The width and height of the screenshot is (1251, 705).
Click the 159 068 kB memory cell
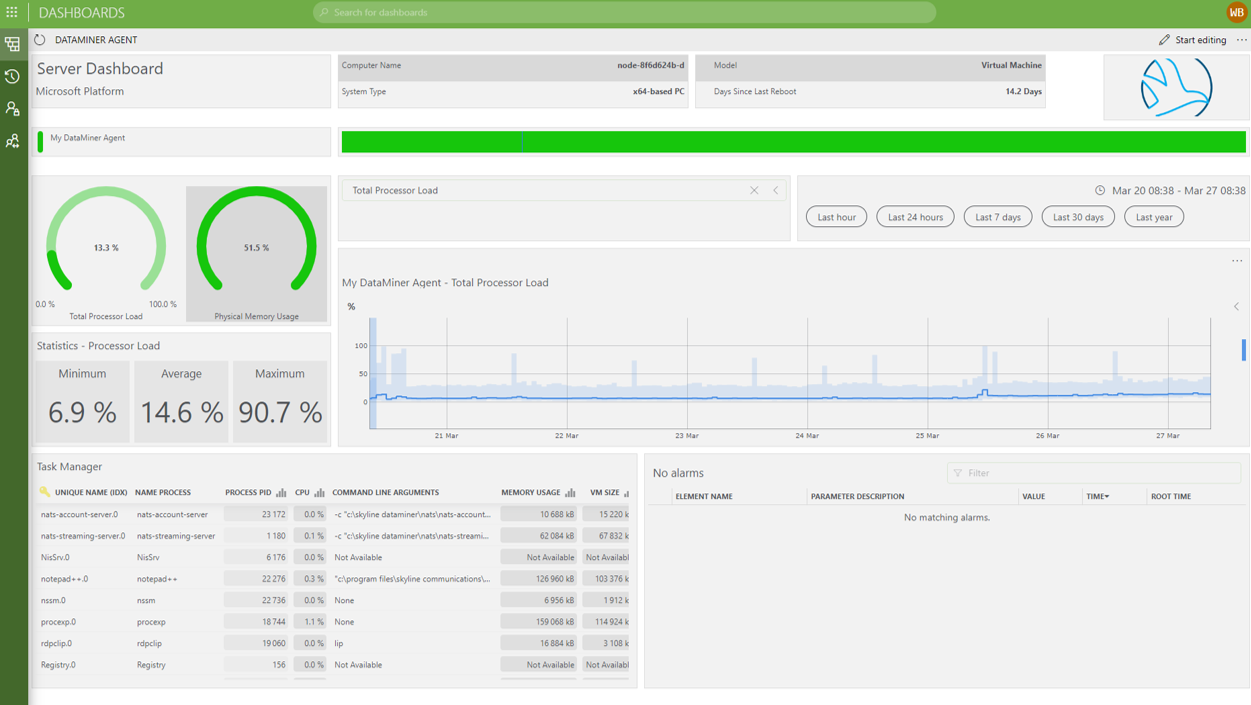pyautogui.click(x=539, y=622)
